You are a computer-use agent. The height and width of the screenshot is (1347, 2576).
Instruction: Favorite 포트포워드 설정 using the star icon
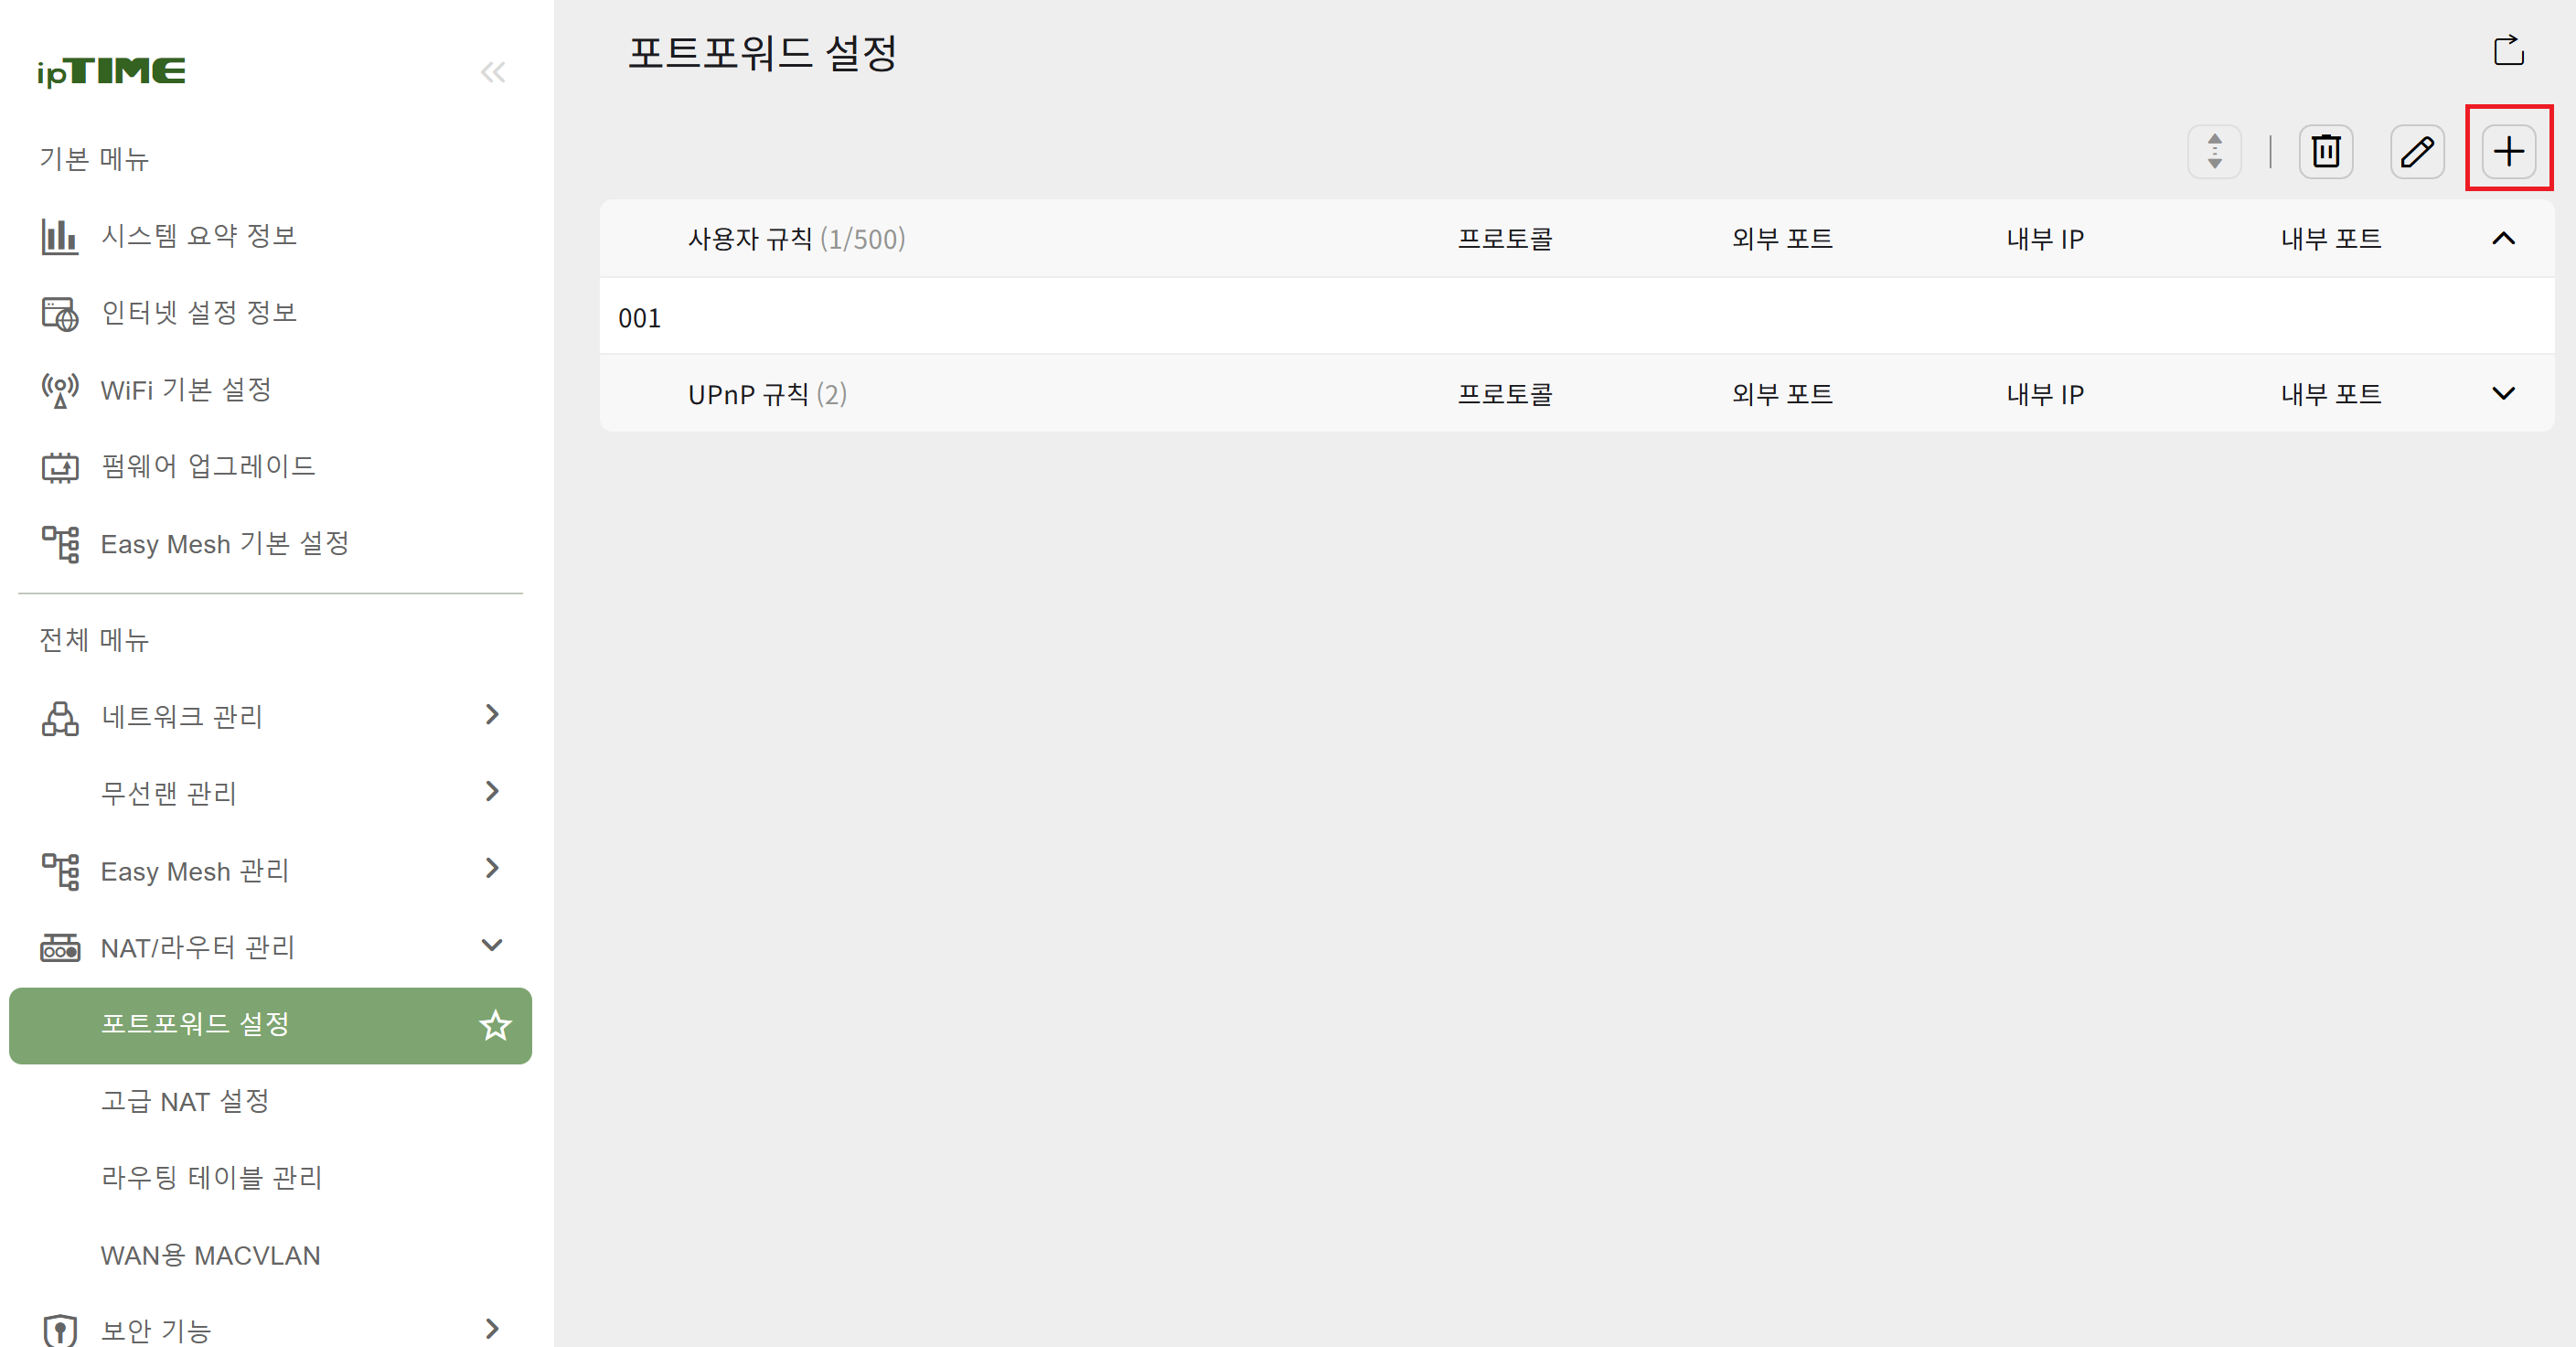point(495,1025)
